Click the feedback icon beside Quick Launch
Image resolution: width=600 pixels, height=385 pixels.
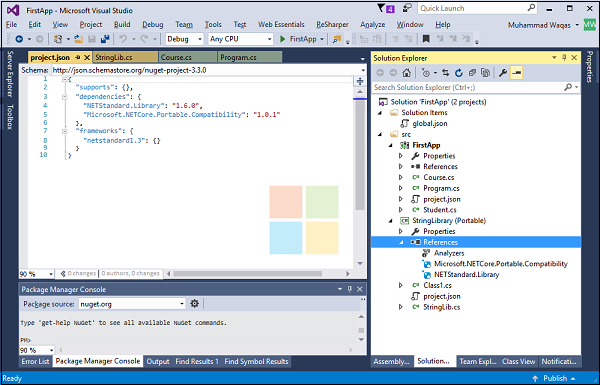click(x=408, y=8)
